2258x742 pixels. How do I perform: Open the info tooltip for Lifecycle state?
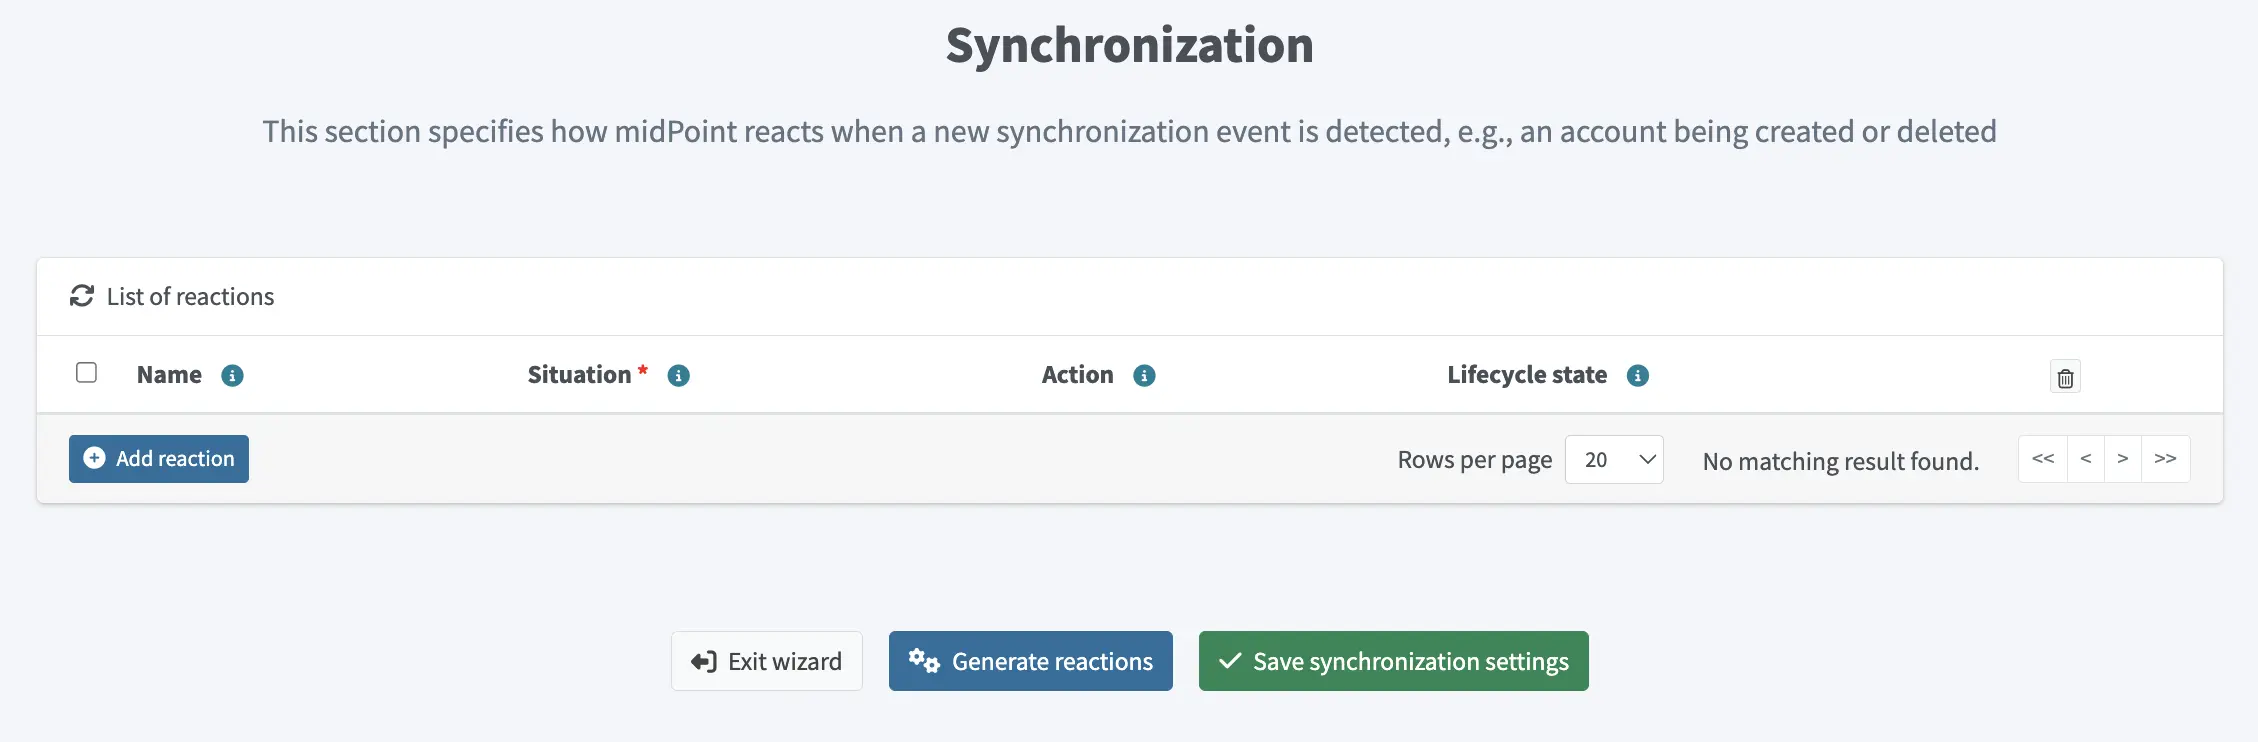(x=1638, y=376)
